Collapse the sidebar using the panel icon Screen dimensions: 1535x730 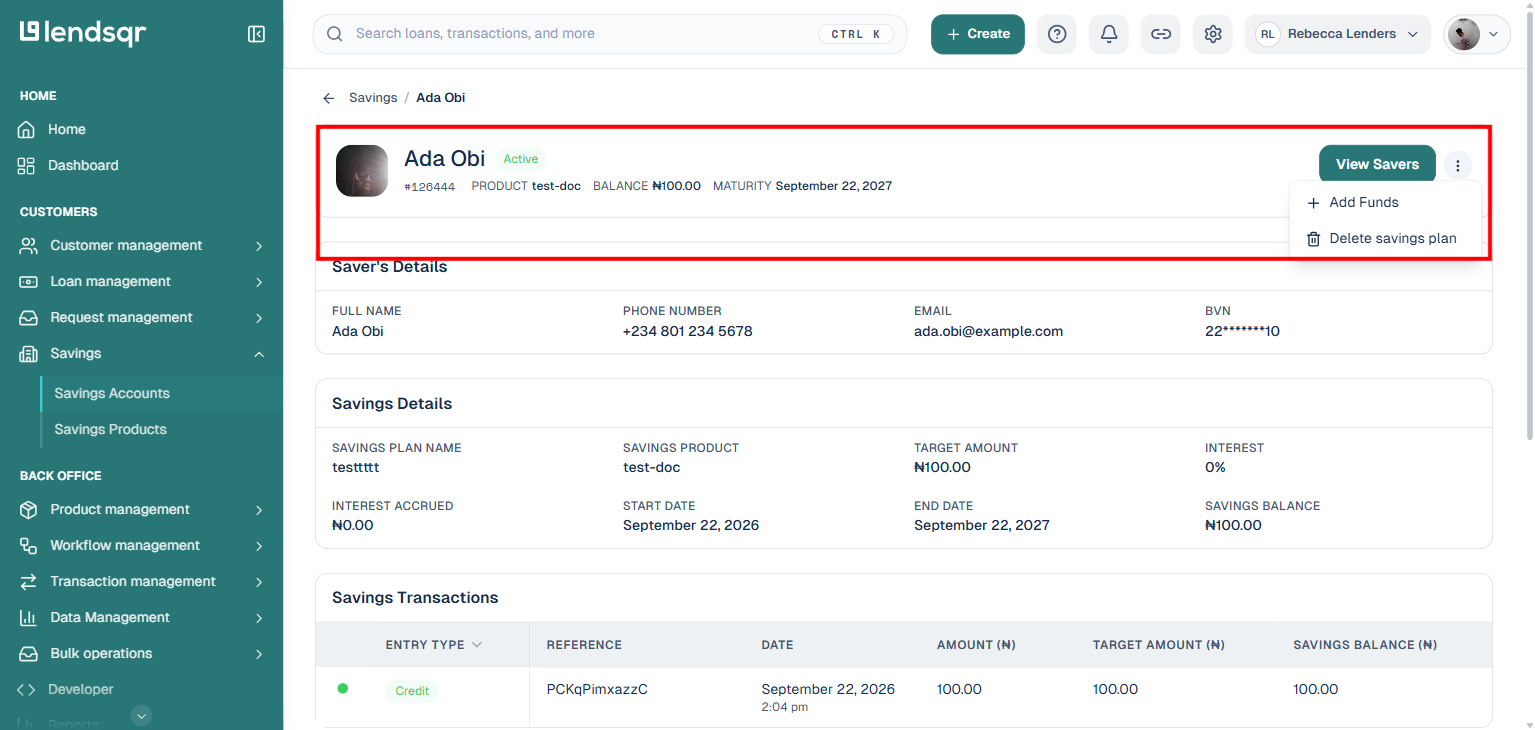point(256,34)
